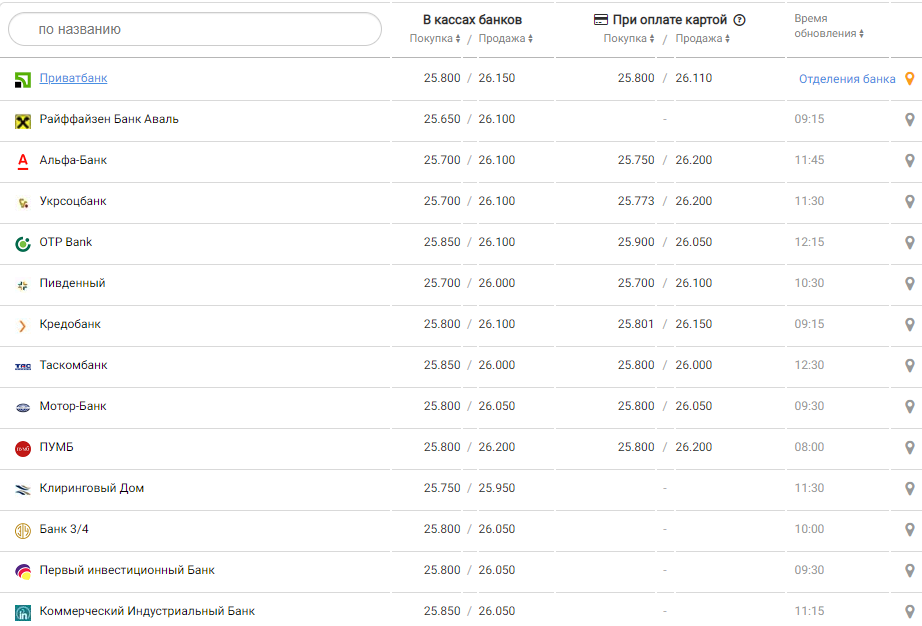
Task: Open the Приватбанк link
Action: coord(73,78)
